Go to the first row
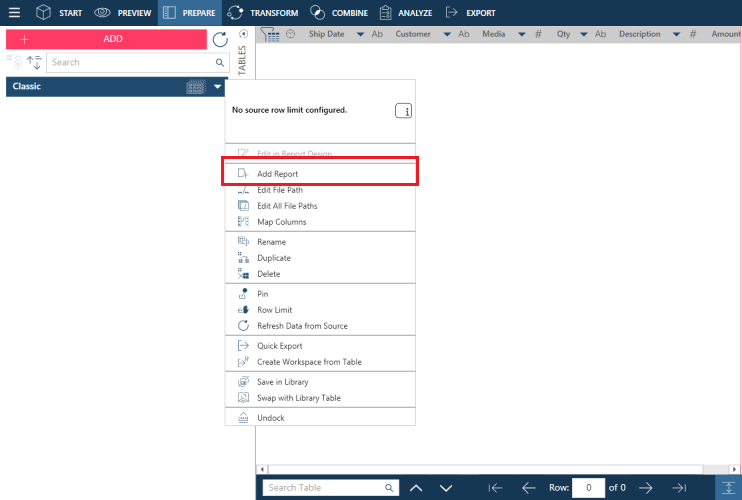This screenshot has width=742, height=500. tap(495, 488)
